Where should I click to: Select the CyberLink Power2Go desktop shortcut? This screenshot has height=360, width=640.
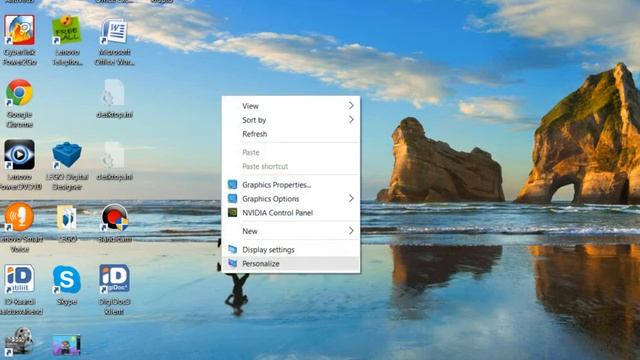pyautogui.click(x=19, y=40)
